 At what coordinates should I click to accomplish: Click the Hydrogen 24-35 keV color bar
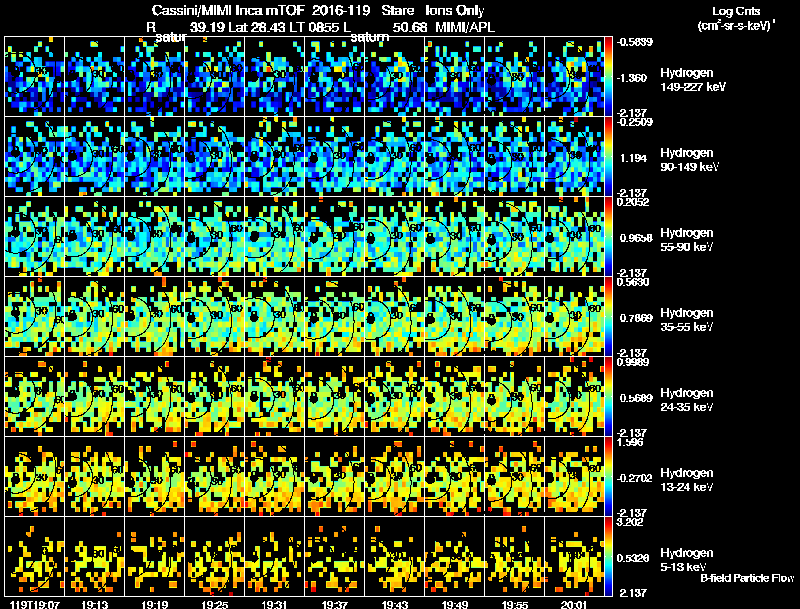(608, 397)
